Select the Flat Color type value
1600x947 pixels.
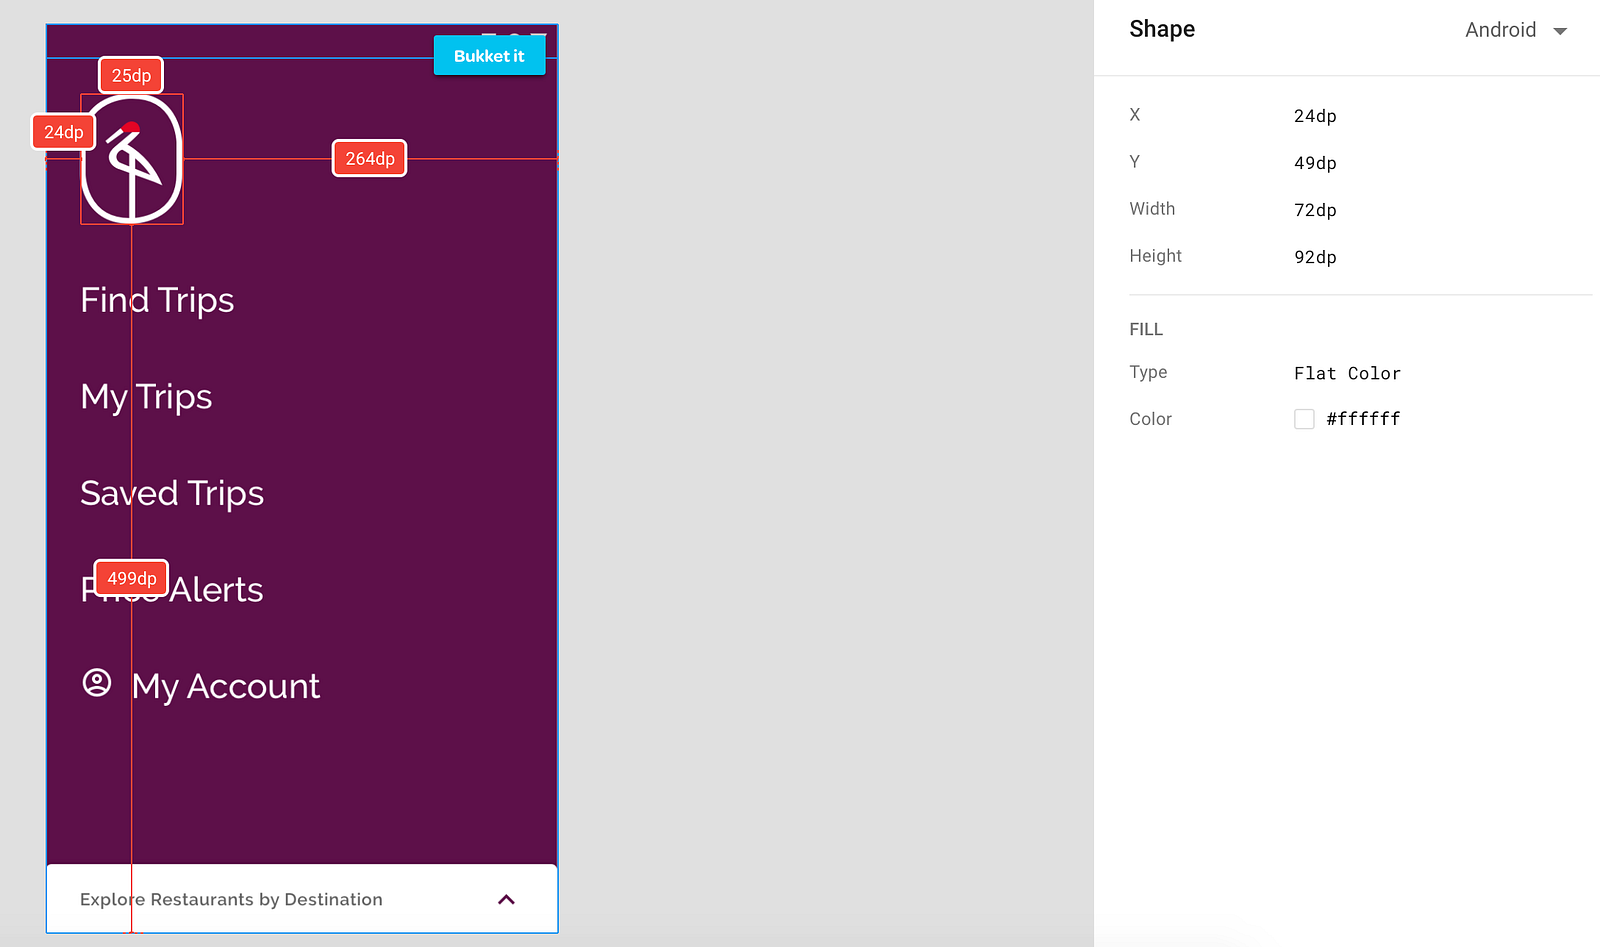1347,373
